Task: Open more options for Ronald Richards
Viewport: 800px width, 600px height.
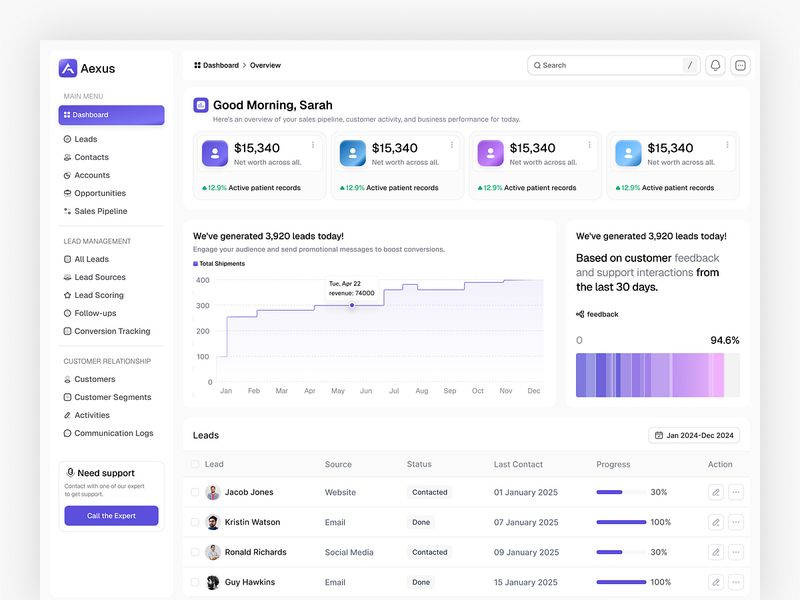Action: tap(736, 552)
